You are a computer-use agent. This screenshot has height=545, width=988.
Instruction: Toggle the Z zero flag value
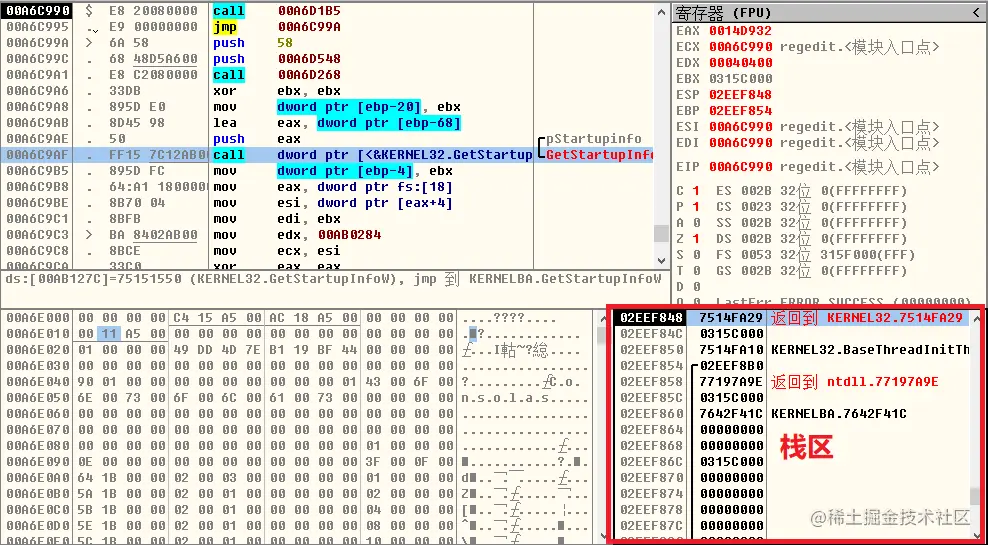[x=696, y=239]
